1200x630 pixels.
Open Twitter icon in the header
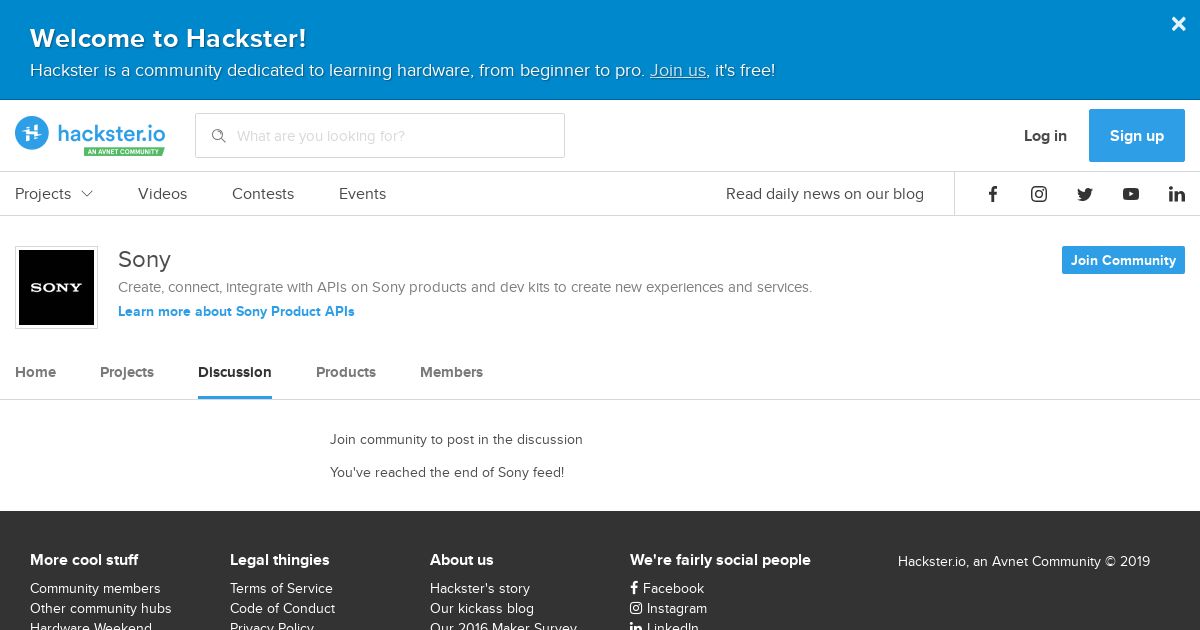coord(1085,194)
